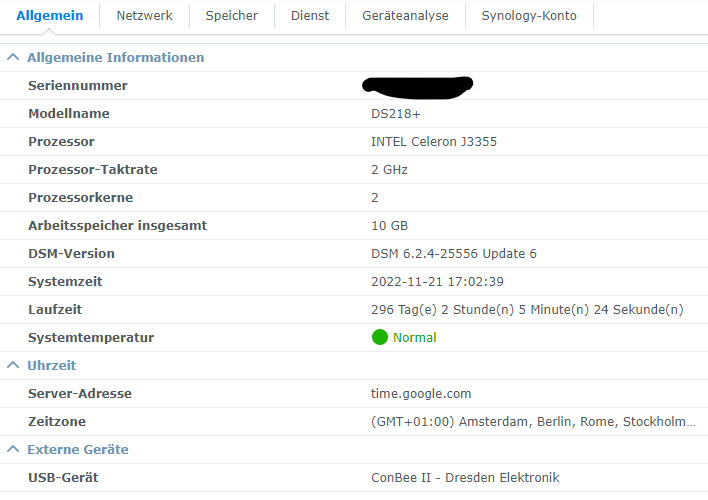Click the Uhrzeit section heading

click(51, 365)
